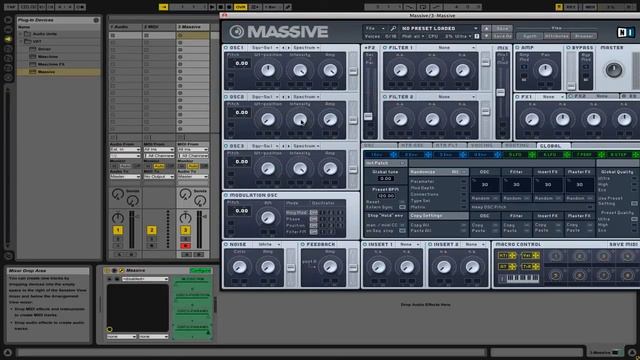
Task: Open OSC1 wavetable Squ-Sw I dropdown
Action: (264, 48)
